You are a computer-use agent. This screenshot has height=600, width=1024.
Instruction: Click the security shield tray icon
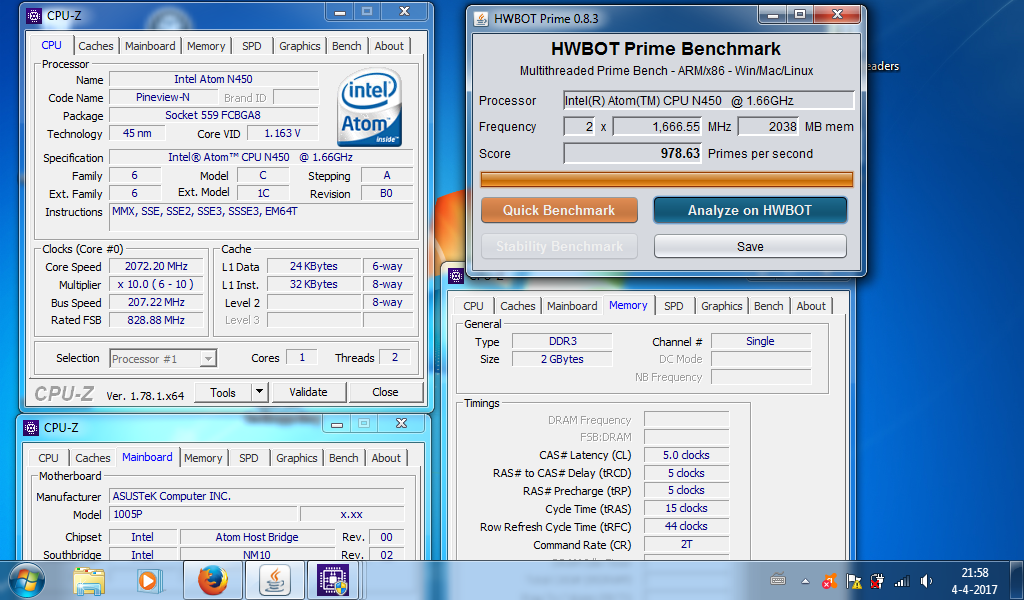(x=829, y=580)
